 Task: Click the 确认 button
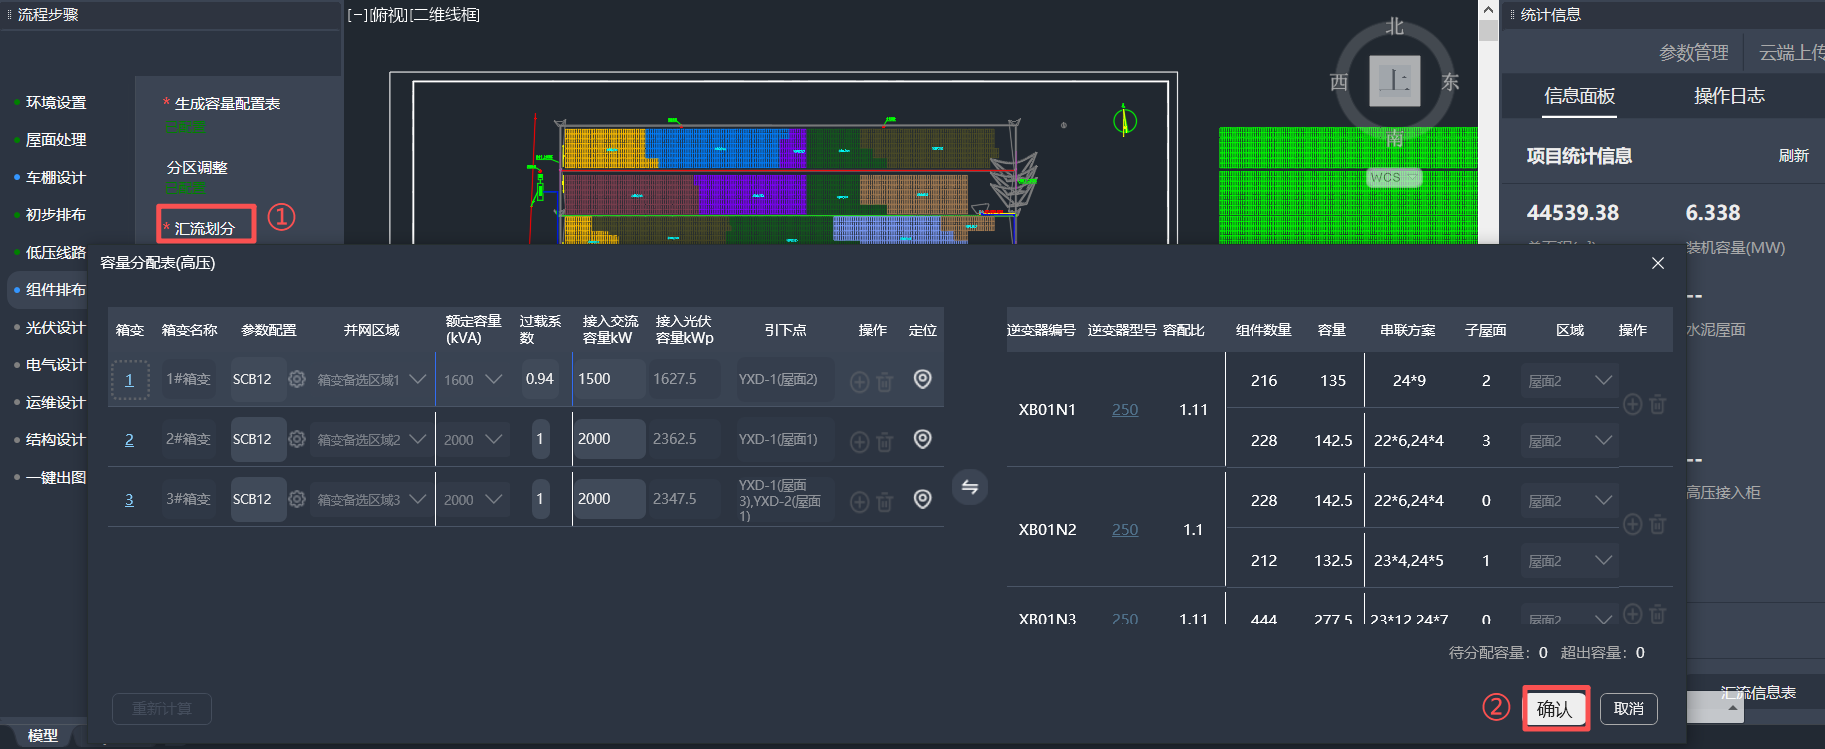(x=1554, y=708)
